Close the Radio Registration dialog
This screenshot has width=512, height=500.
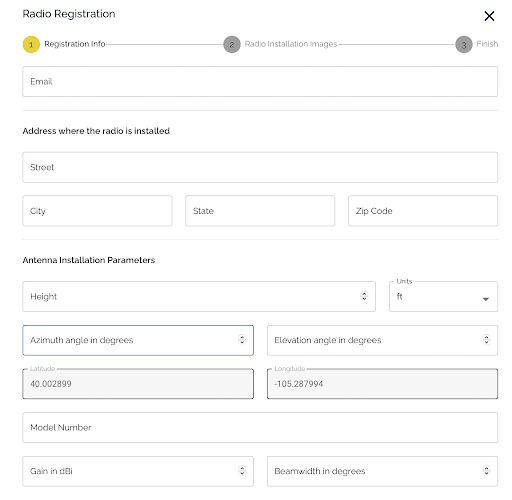489,16
